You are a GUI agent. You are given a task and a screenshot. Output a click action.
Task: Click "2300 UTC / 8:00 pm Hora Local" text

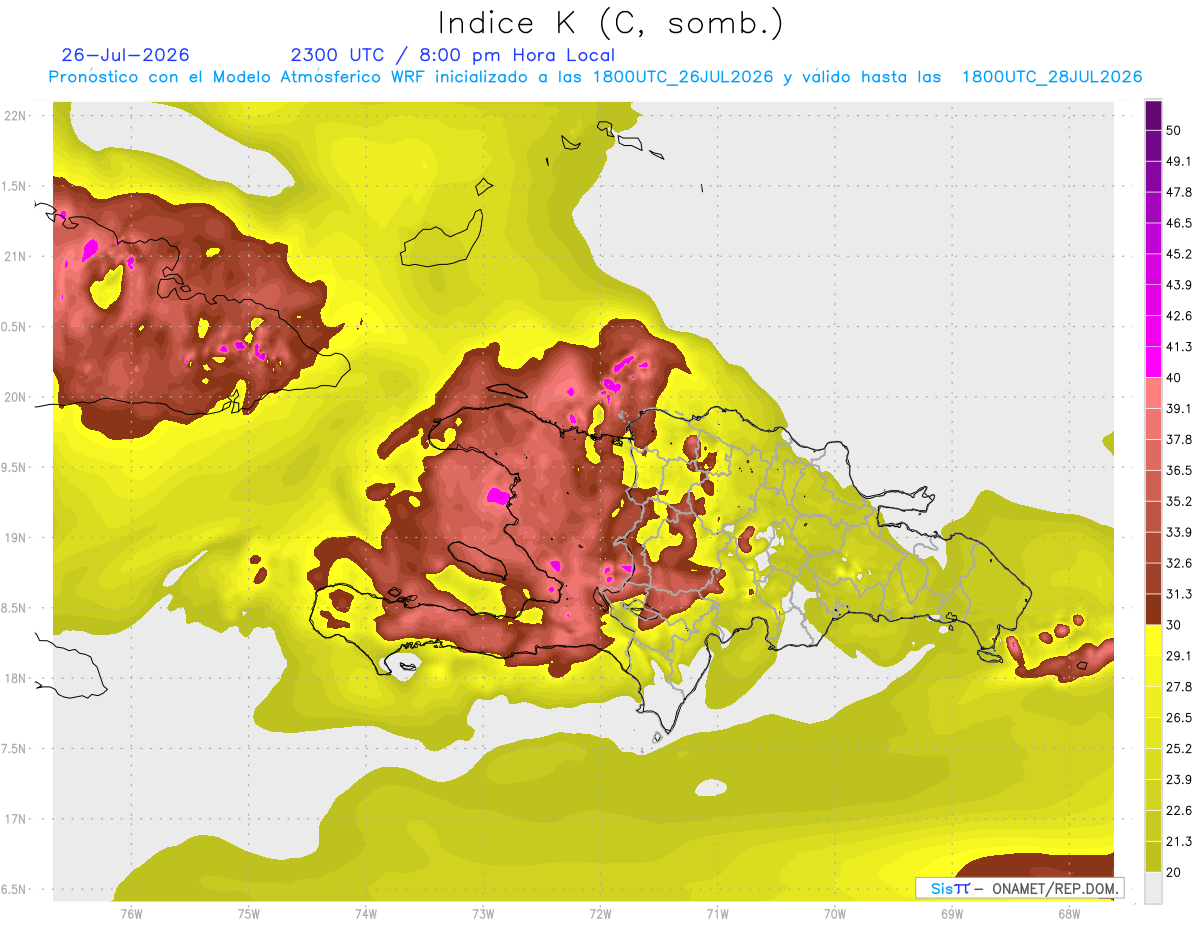pos(453,55)
